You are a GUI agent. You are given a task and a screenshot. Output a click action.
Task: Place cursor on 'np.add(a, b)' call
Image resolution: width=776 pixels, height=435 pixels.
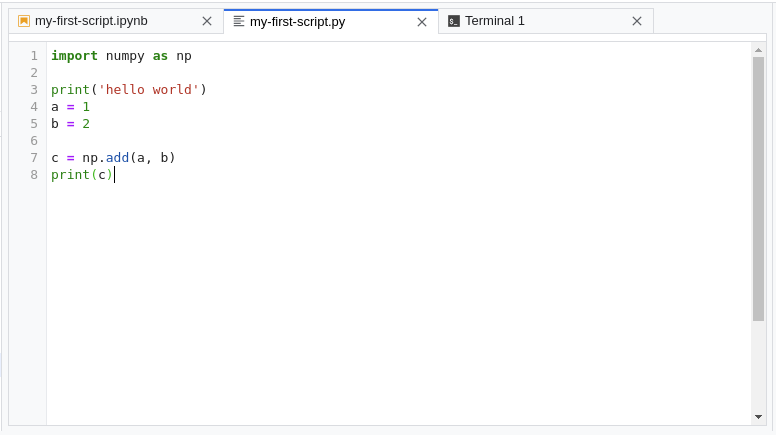(x=129, y=158)
